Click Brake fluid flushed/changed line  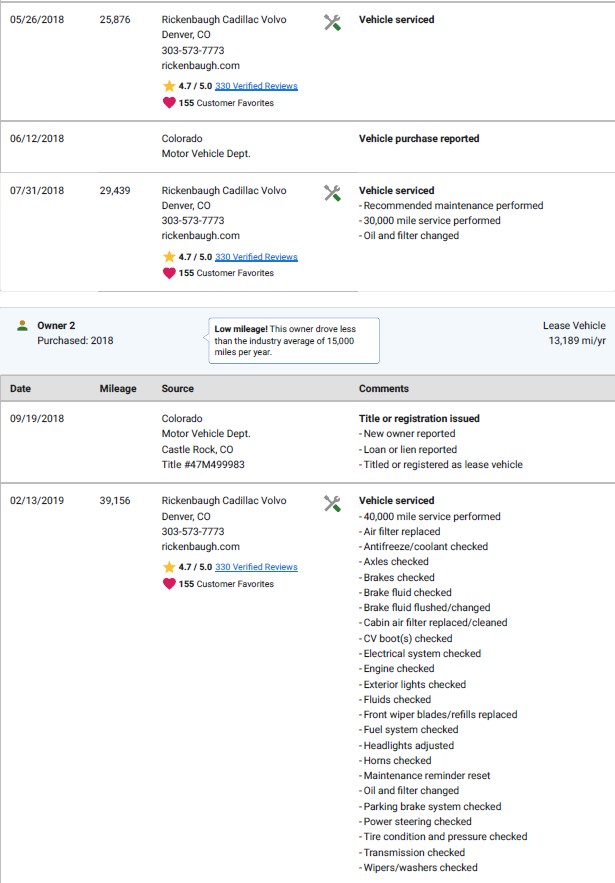pyautogui.click(x=425, y=607)
